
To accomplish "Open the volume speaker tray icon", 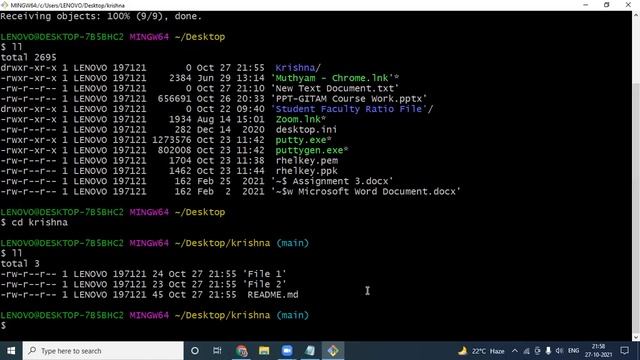I will tap(559, 351).
